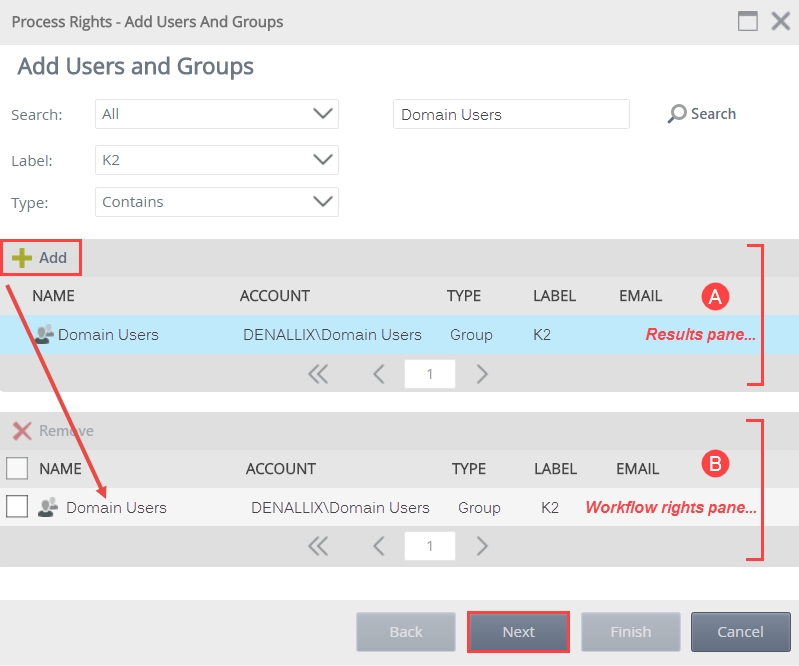Click the Finish button
The height and width of the screenshot is (666, 799).
point(631,632)
